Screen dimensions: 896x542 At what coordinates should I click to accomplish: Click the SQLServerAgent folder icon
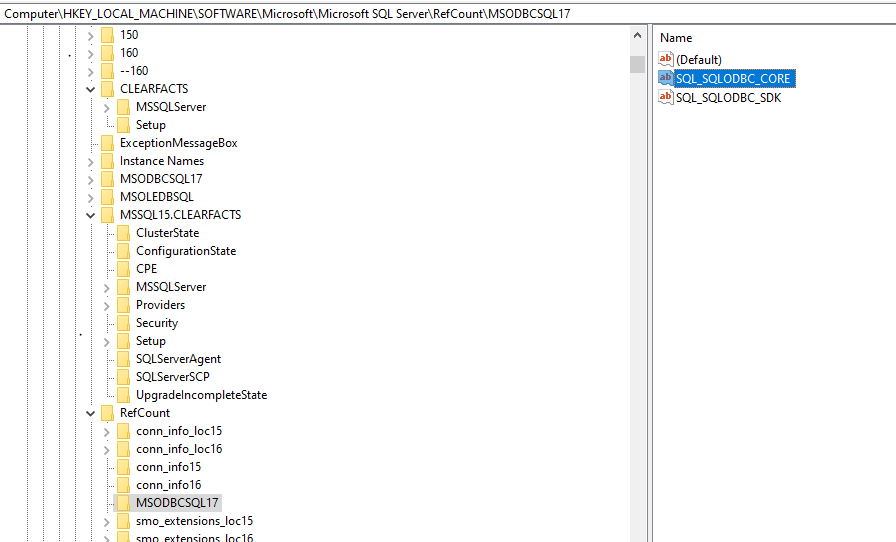123,359
